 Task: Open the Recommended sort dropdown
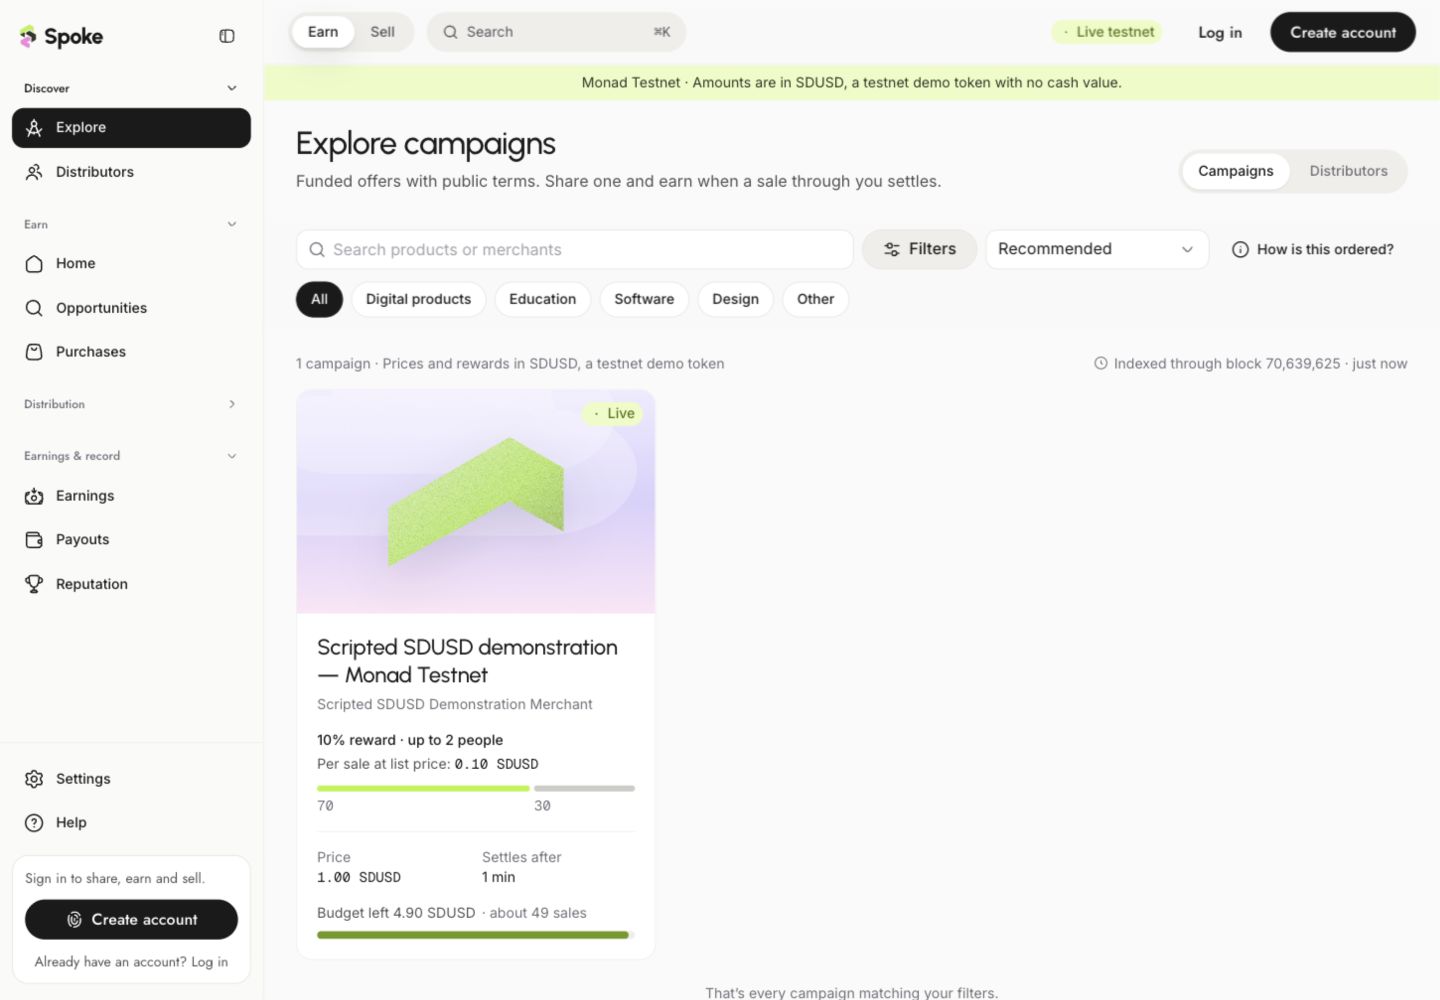(x=1097, y=249)
